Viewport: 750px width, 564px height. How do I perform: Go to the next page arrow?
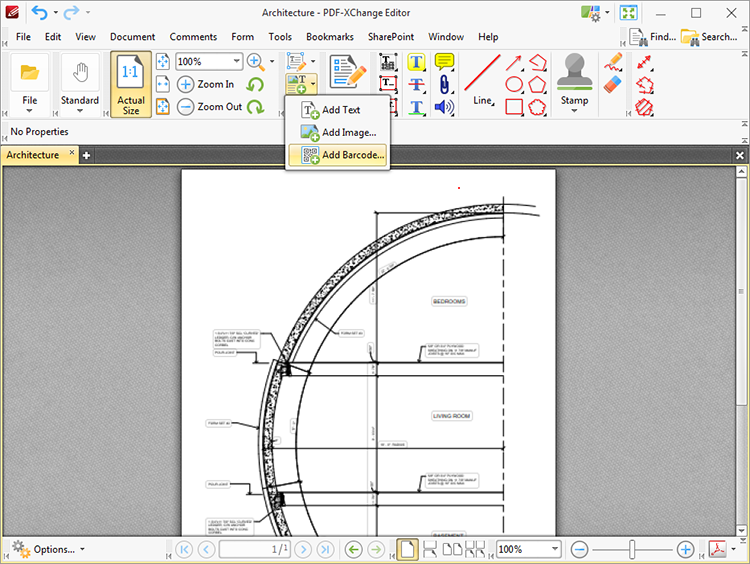tap(303, 549)
